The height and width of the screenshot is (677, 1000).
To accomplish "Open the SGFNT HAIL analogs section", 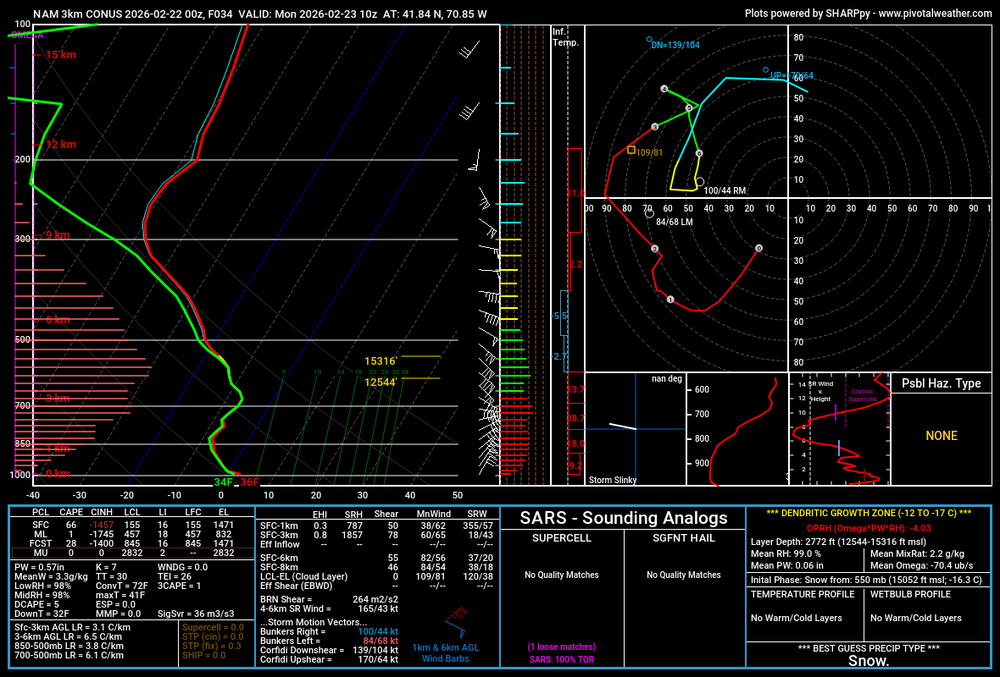I will pyautogui.click(x=683, y=539).
